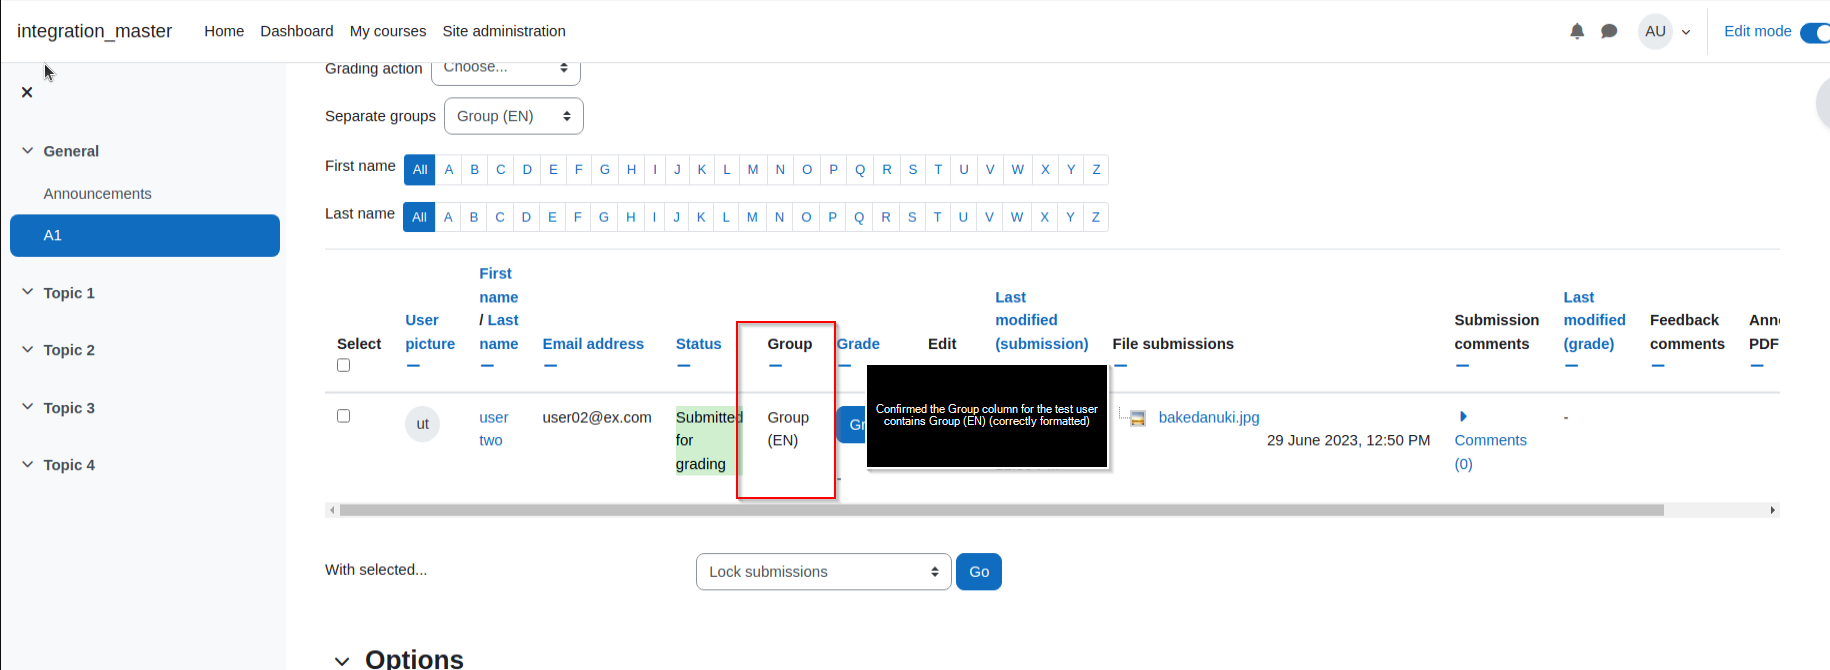Collapse the Topic 4 section chevron
Viewport: 1830px width, 670px height.
(x=27, y=464)
